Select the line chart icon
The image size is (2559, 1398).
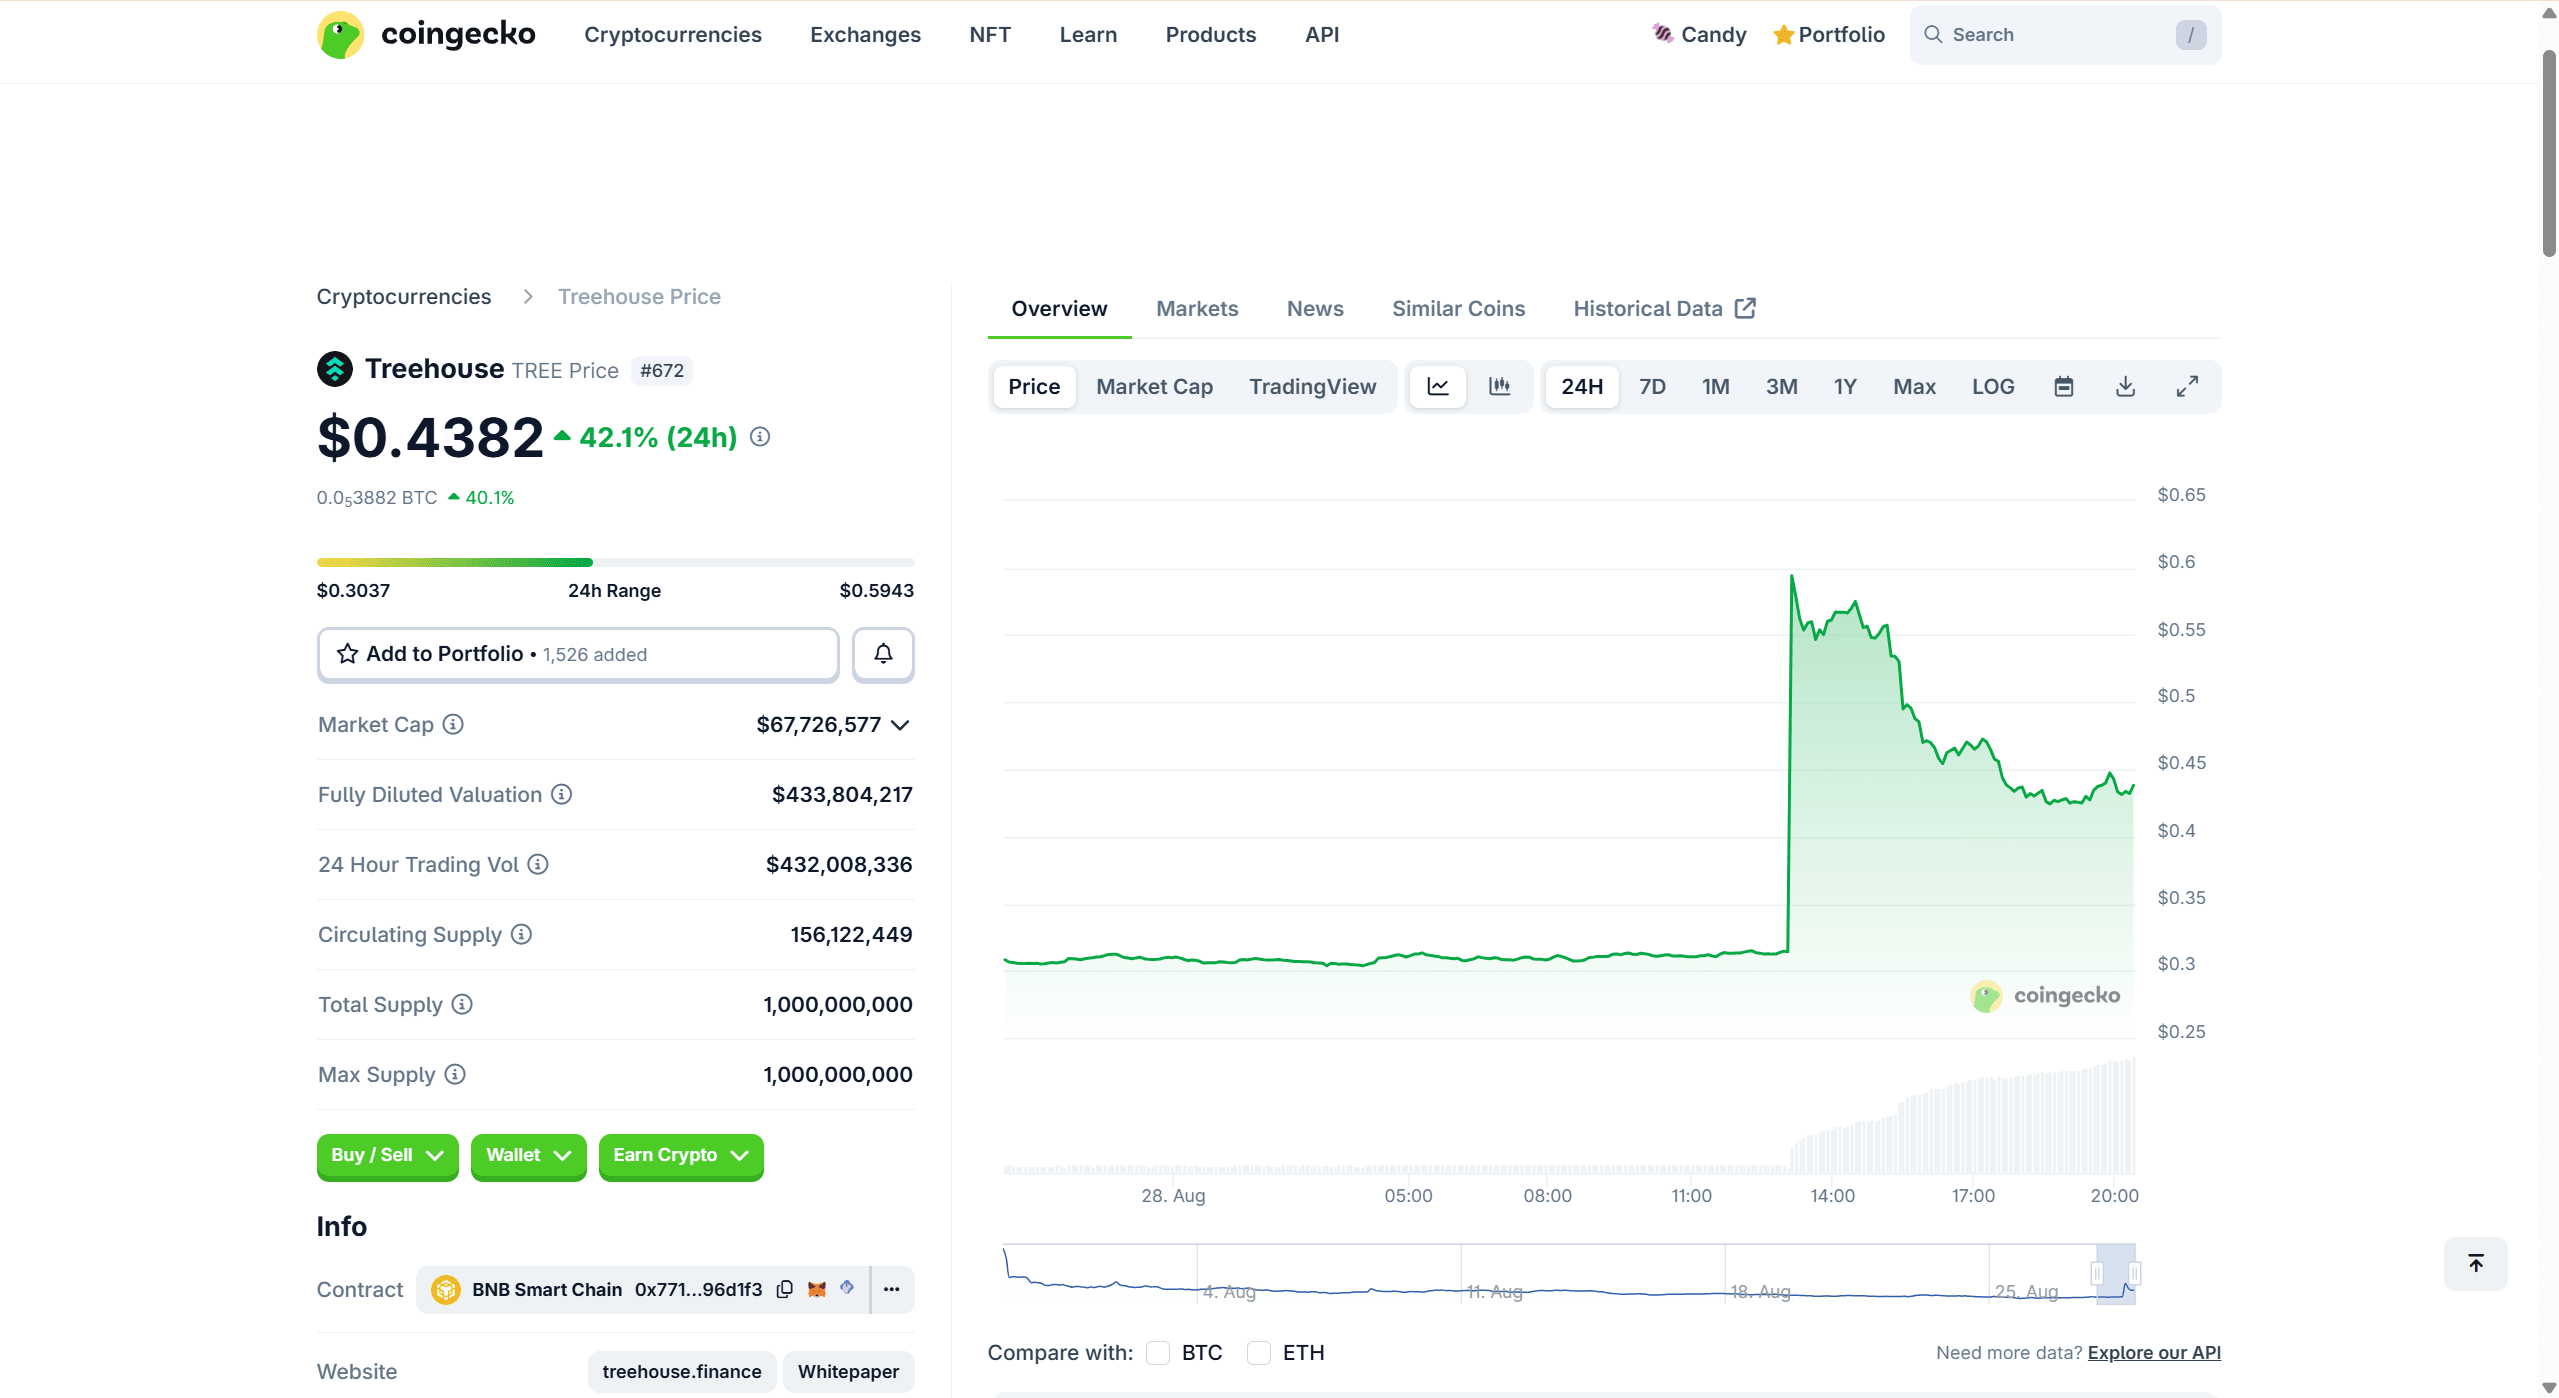pos(1437,386)
